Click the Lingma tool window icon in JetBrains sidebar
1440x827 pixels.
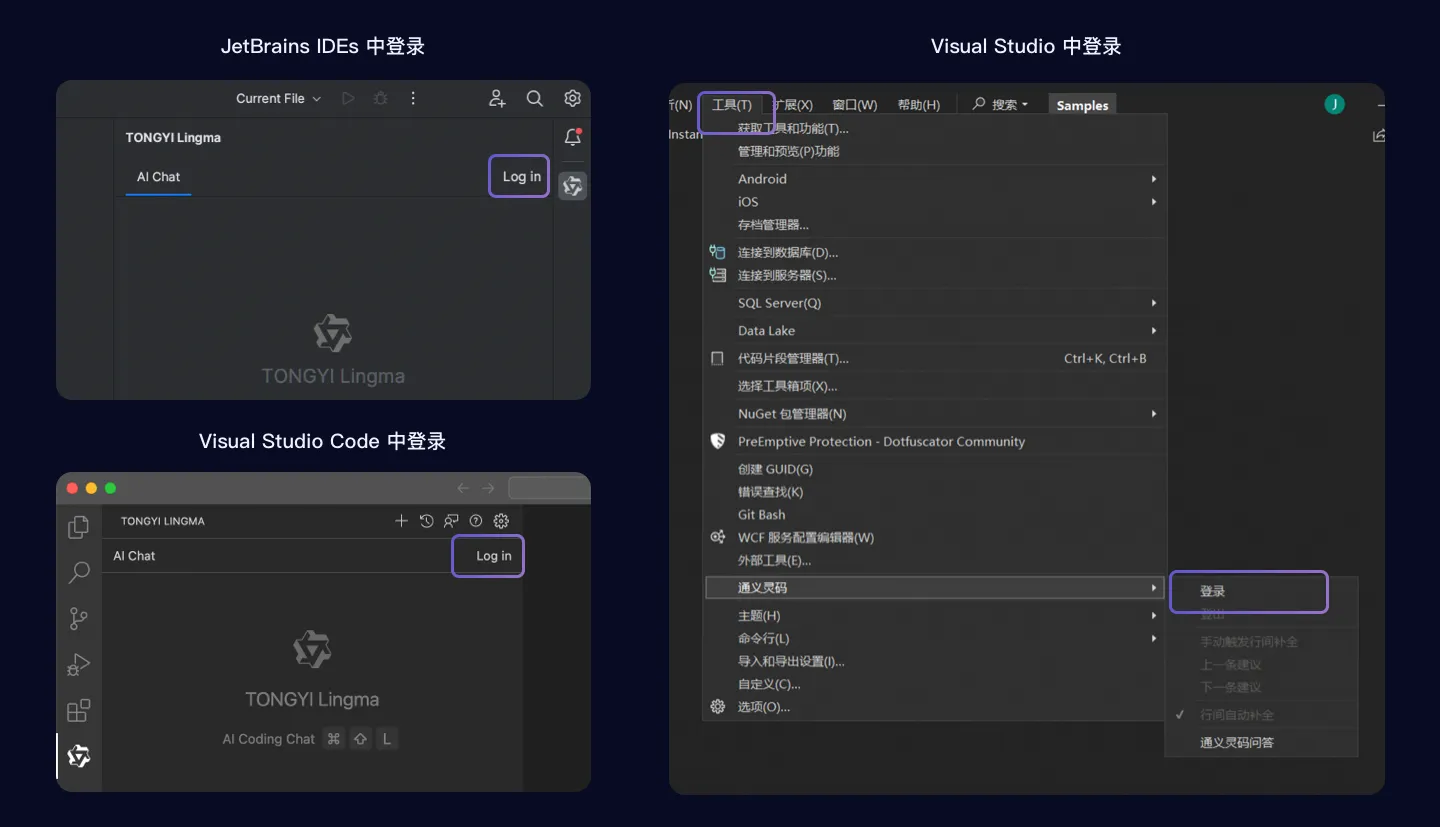point(572,186)
